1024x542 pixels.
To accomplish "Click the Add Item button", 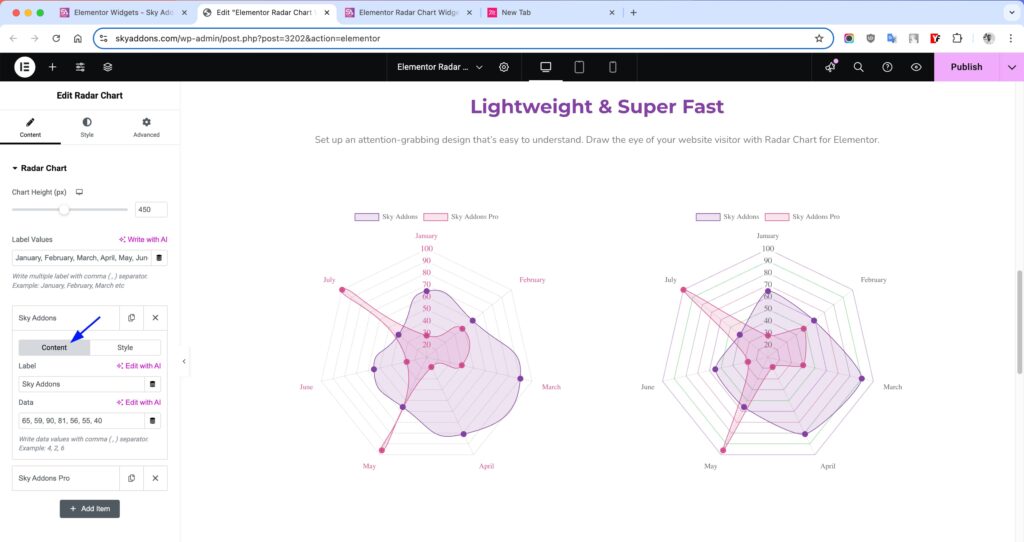I will click(89, 509).
